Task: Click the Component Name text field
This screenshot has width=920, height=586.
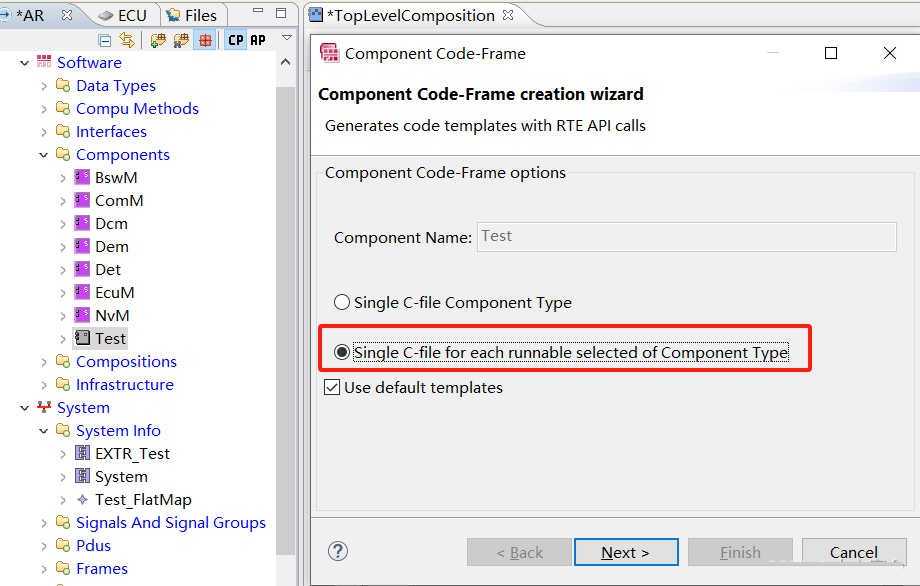Action: 686,237
